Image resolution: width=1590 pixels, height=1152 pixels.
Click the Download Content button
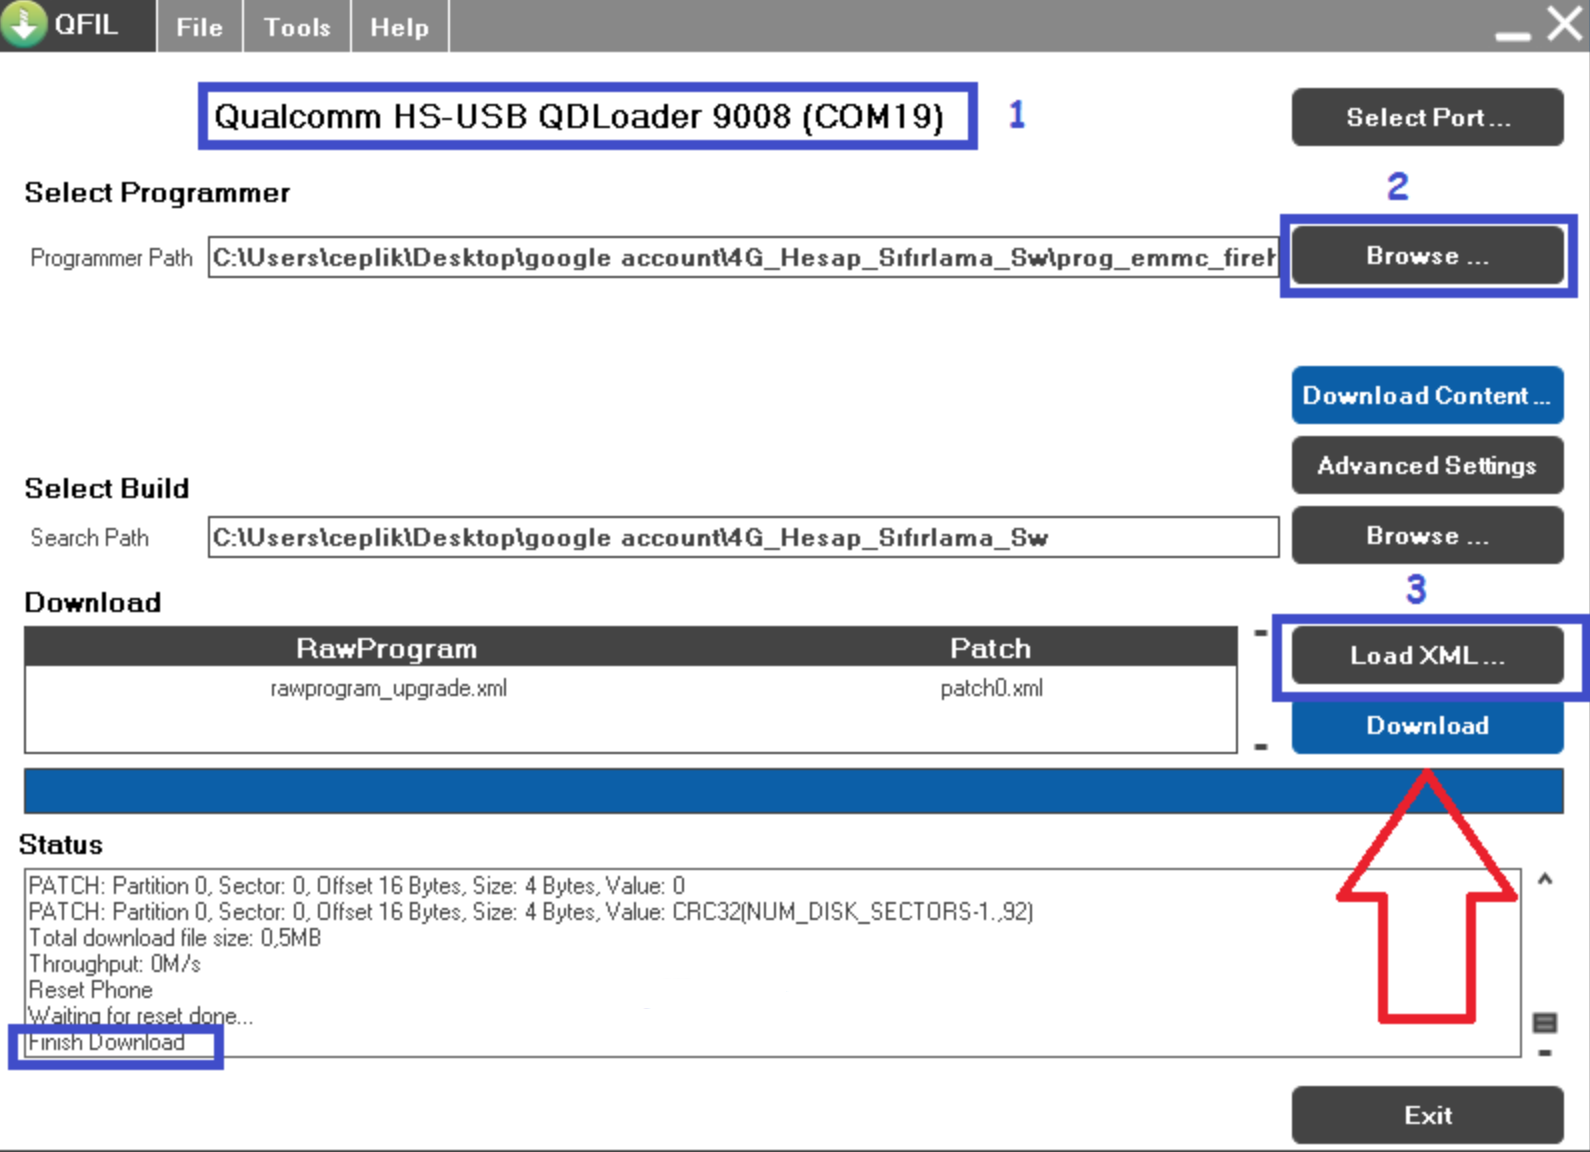[1427, 395]
